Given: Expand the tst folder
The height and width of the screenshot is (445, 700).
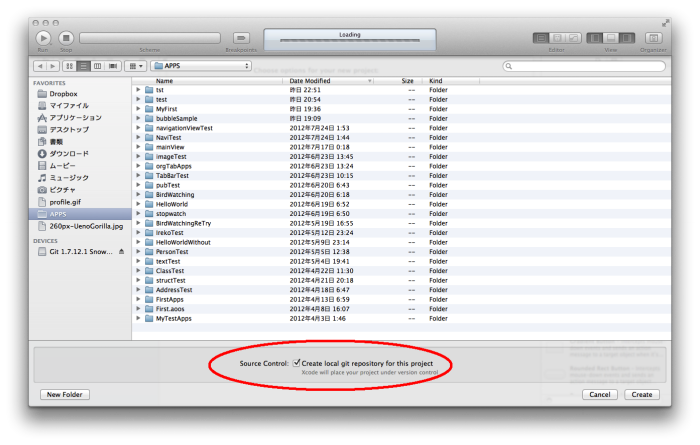Looking at the screenshot, I should (x=138, y=90).
